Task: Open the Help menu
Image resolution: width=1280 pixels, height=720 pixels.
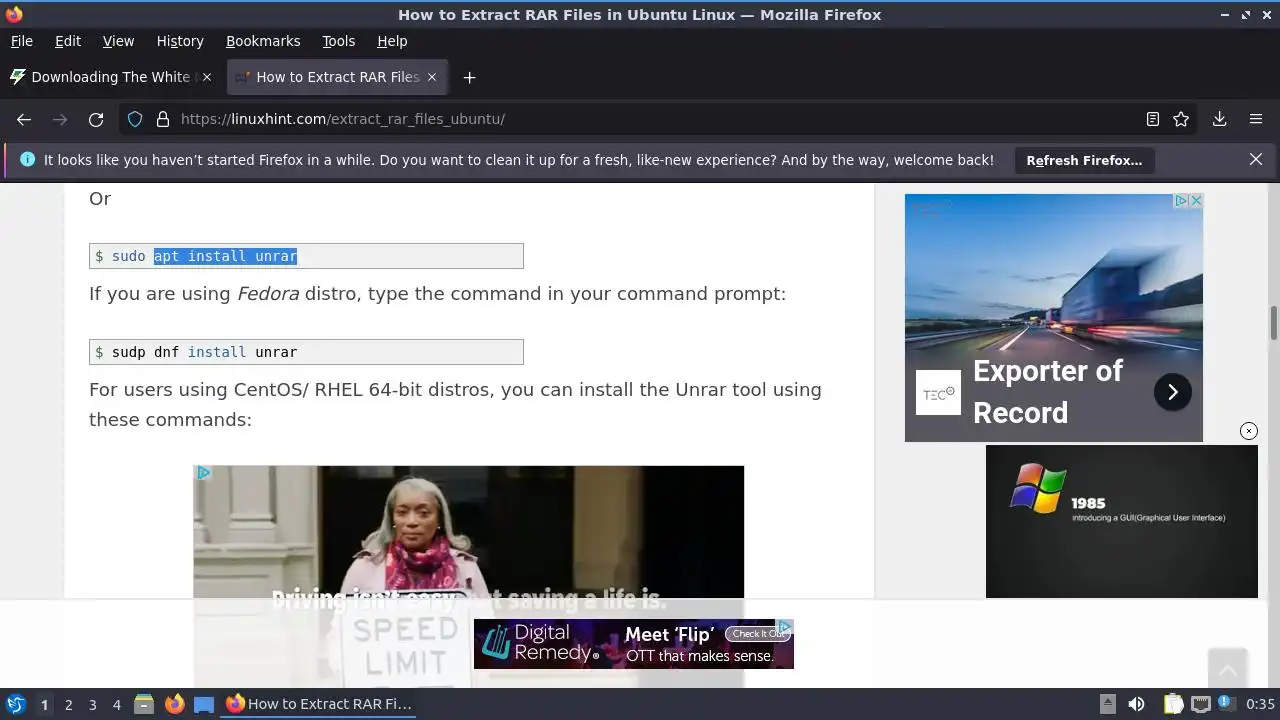Action: [392, 41]
